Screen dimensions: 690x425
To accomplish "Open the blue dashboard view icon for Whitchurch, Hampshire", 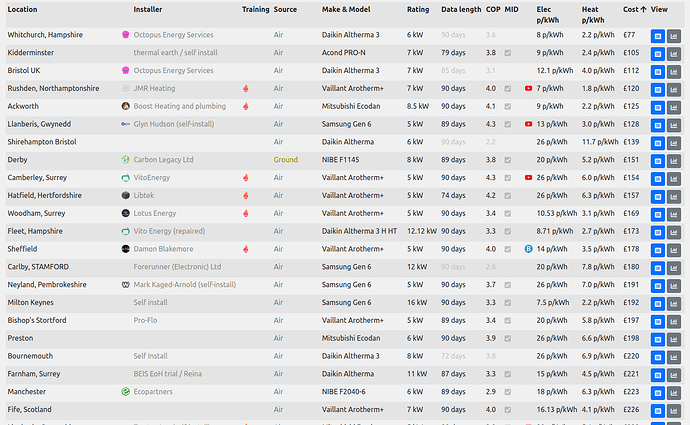I will click(657, 36).
